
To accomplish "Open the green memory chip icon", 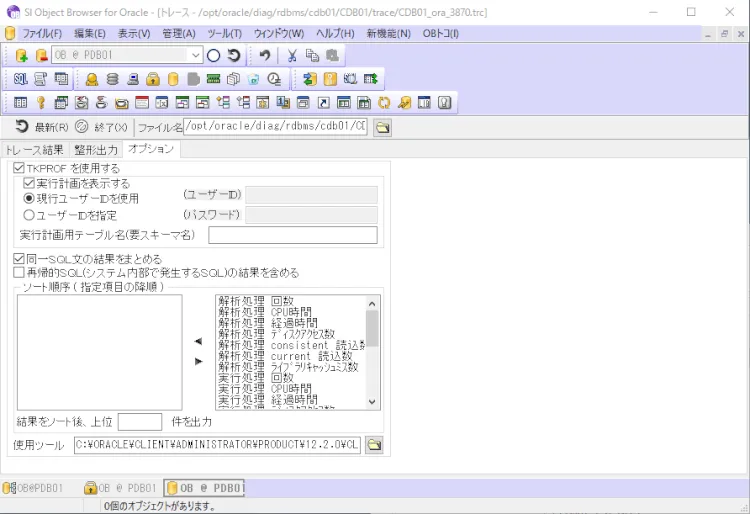I will click(x=213, y=79).
